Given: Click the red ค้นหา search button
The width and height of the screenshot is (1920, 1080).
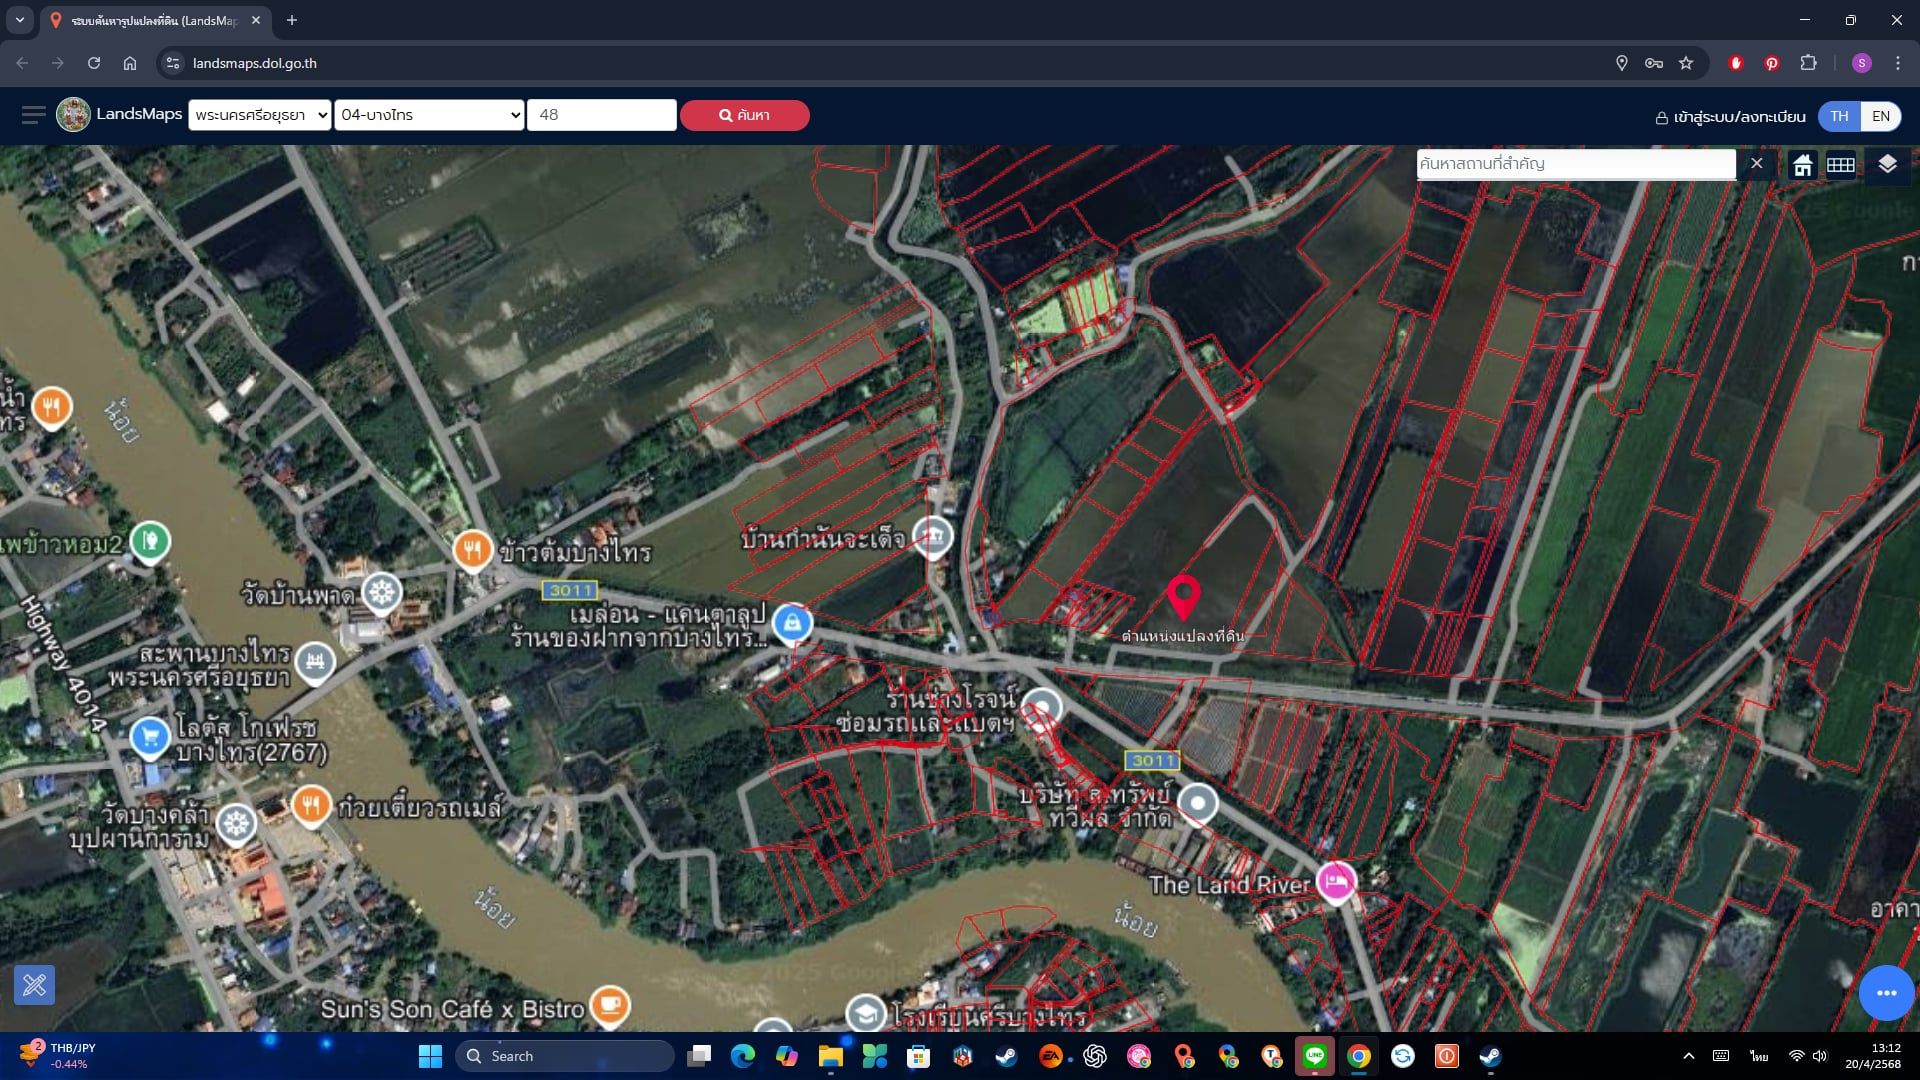Looking at the screenshot, I should point(745,115).
